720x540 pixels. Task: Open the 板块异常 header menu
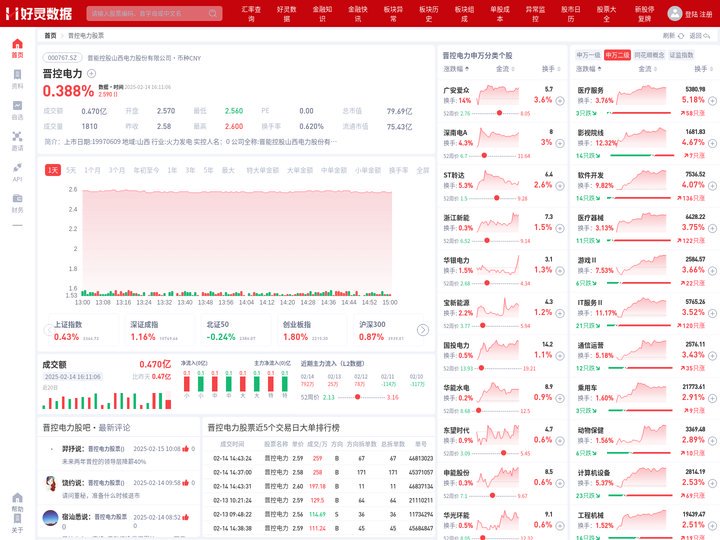[x=393, y=14]
